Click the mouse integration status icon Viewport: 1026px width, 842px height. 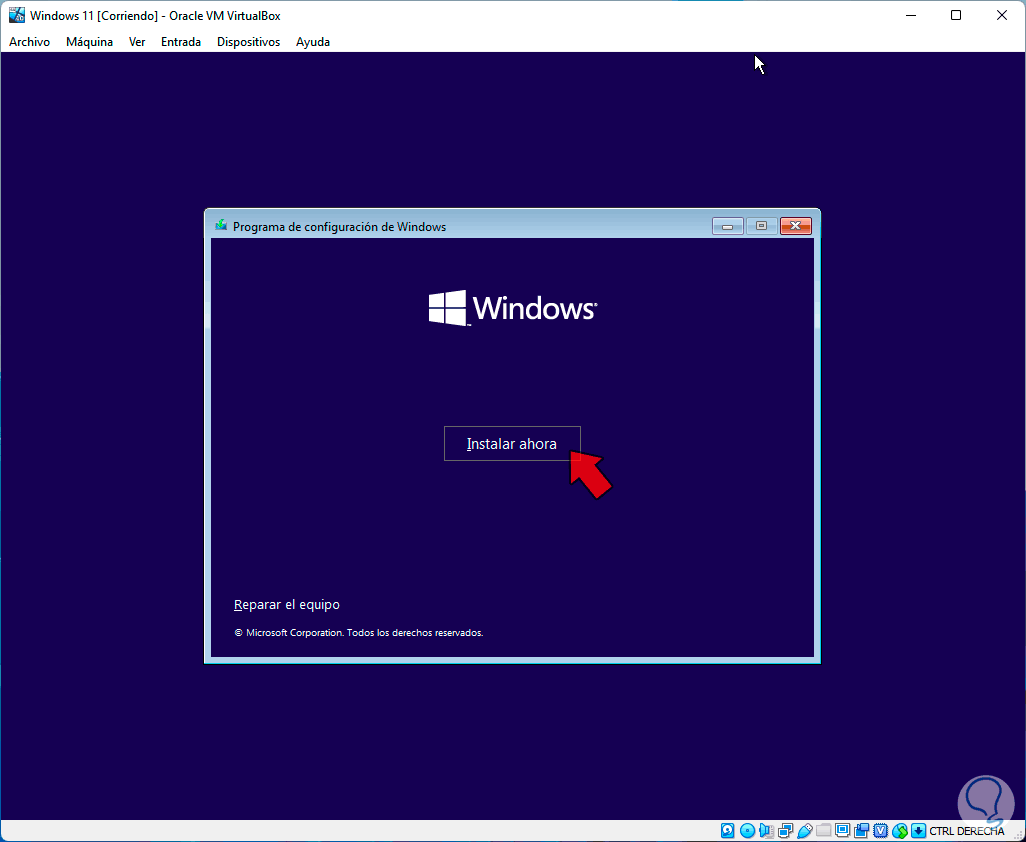pyautogui.click(x=900, y=831)
